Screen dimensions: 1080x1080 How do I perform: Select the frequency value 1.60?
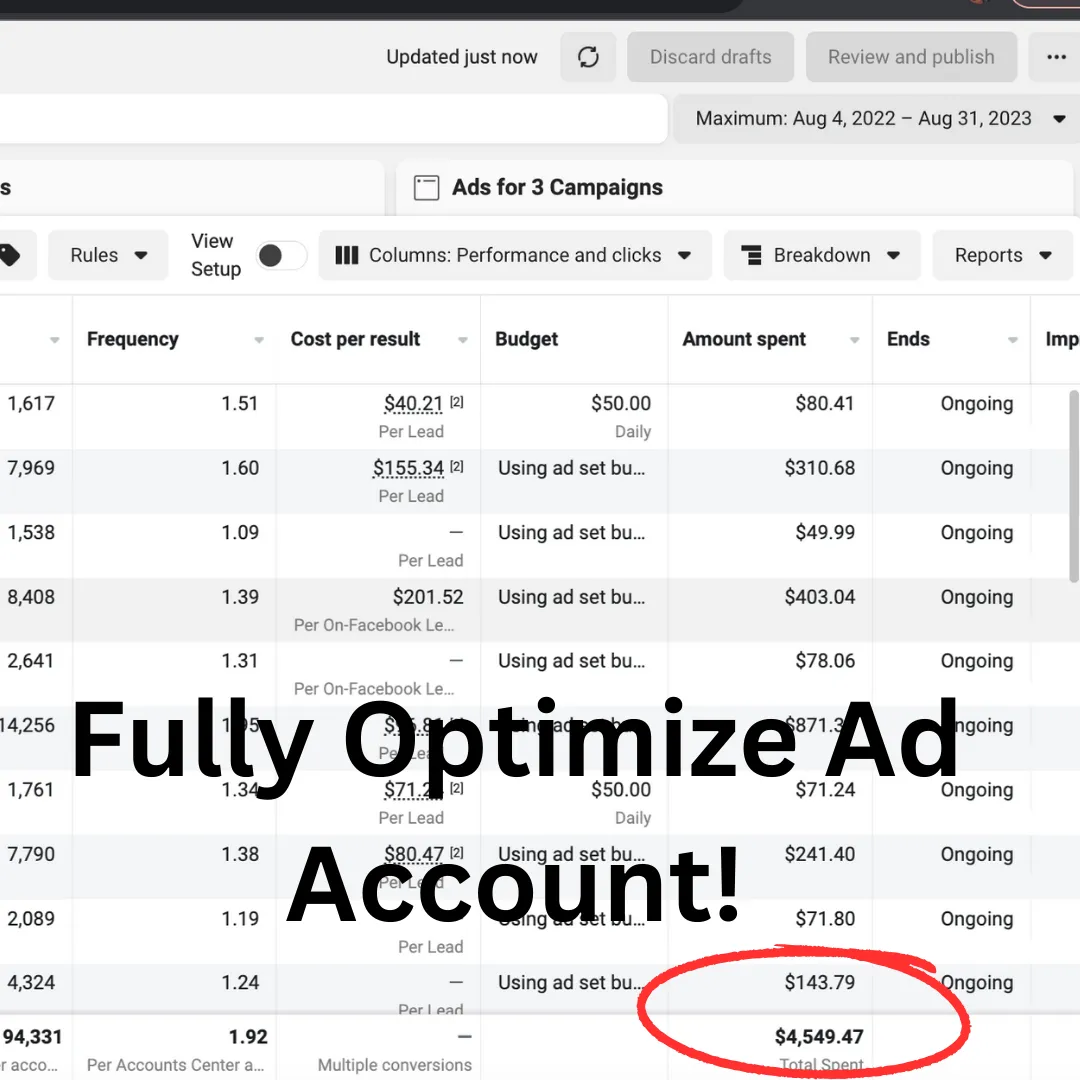pyautogui.click(x=240, y=468)
